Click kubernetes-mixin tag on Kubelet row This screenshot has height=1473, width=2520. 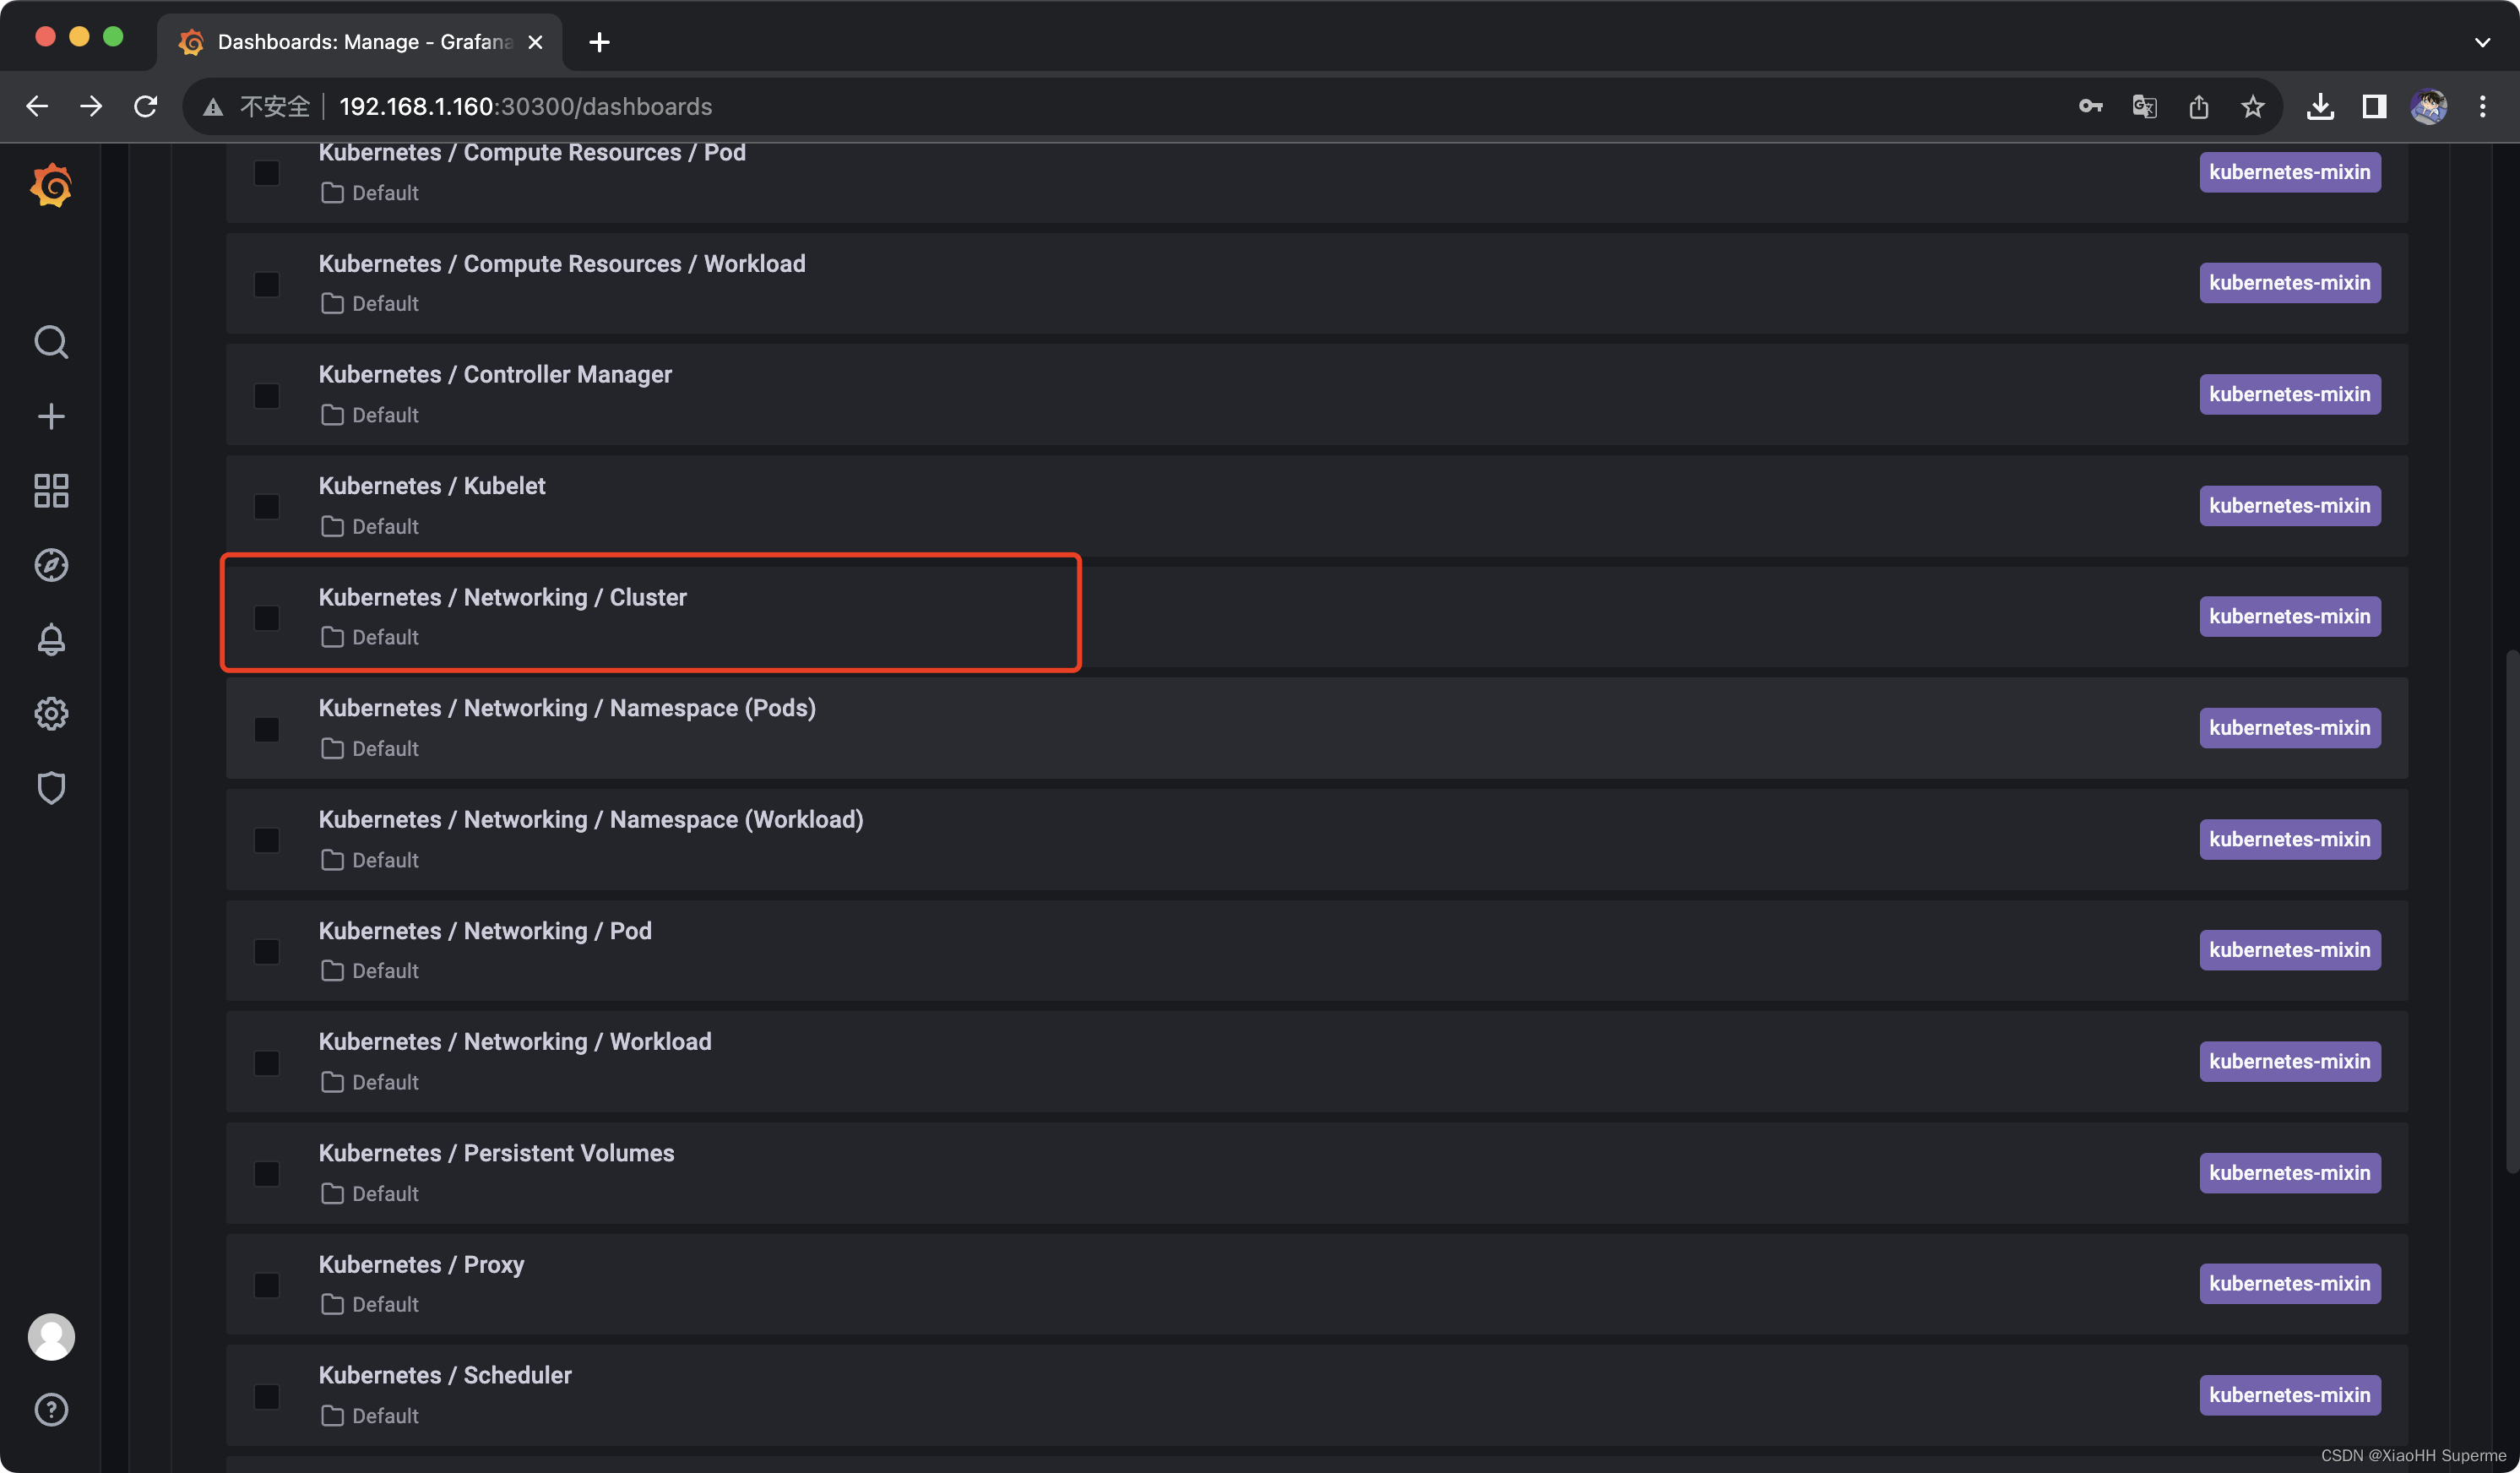click(x=2289, y=505)
